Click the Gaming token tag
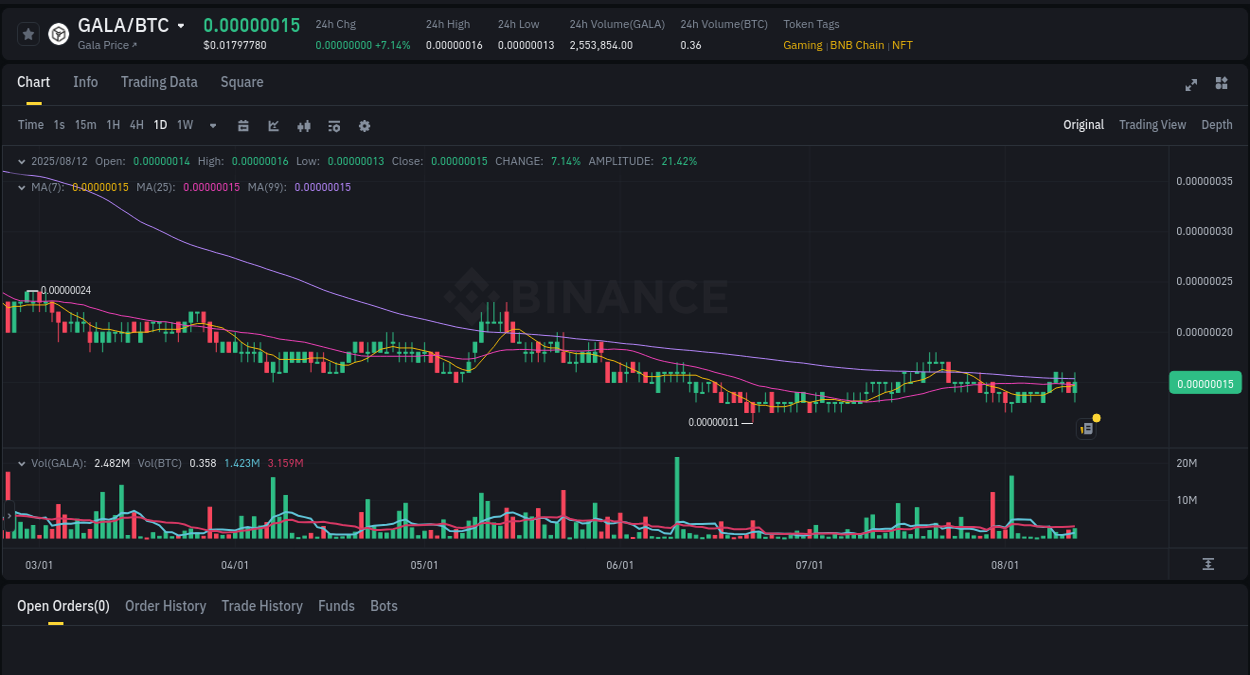The image size is (1250, 675). 803,45
